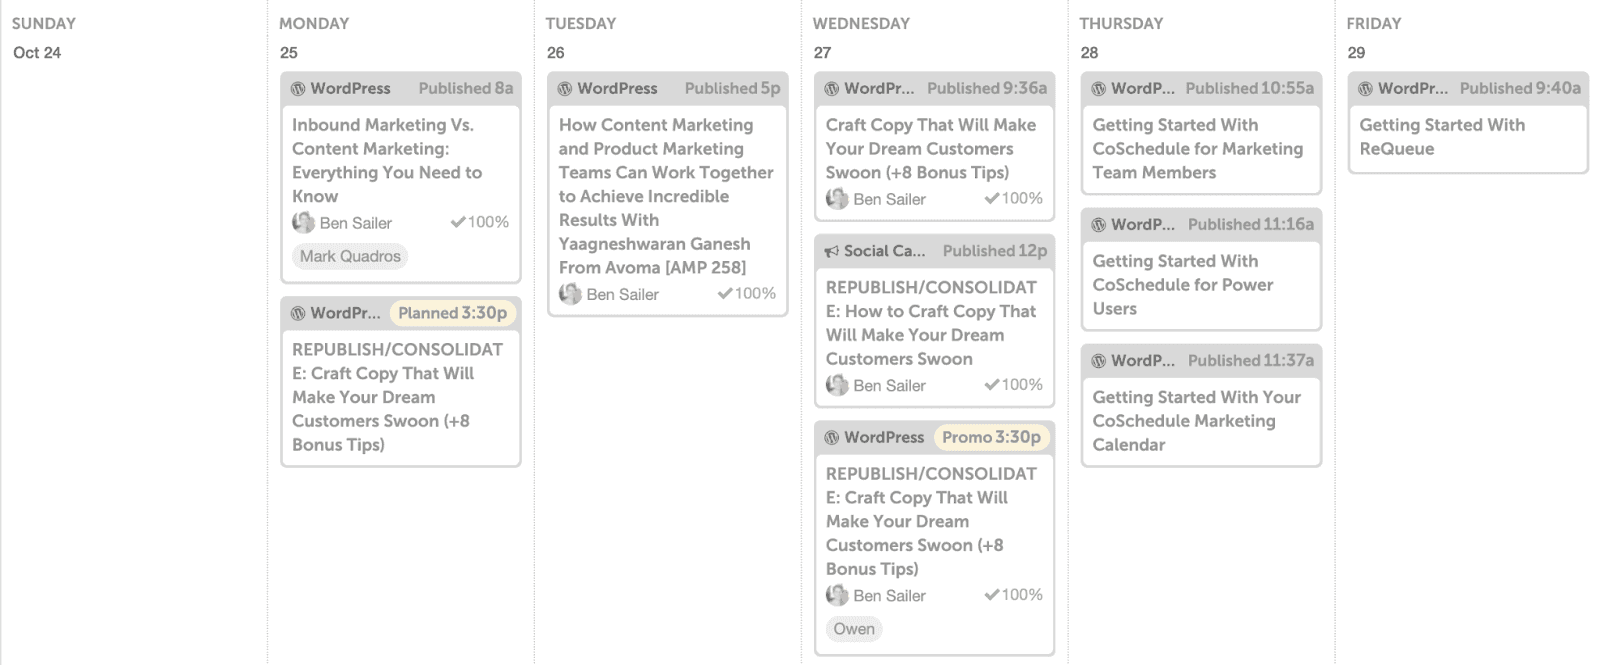Click the Mark Quadros tag on Monday's post
Viewport: 1600px width, 665px height.
349,256
